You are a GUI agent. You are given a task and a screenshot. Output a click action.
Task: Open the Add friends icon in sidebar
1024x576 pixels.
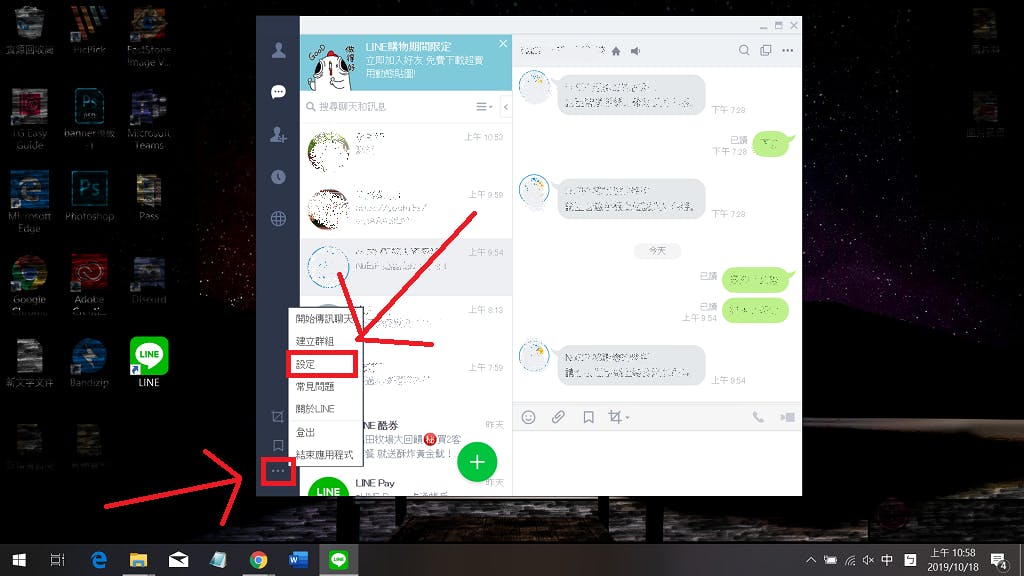tap(278, 135)
